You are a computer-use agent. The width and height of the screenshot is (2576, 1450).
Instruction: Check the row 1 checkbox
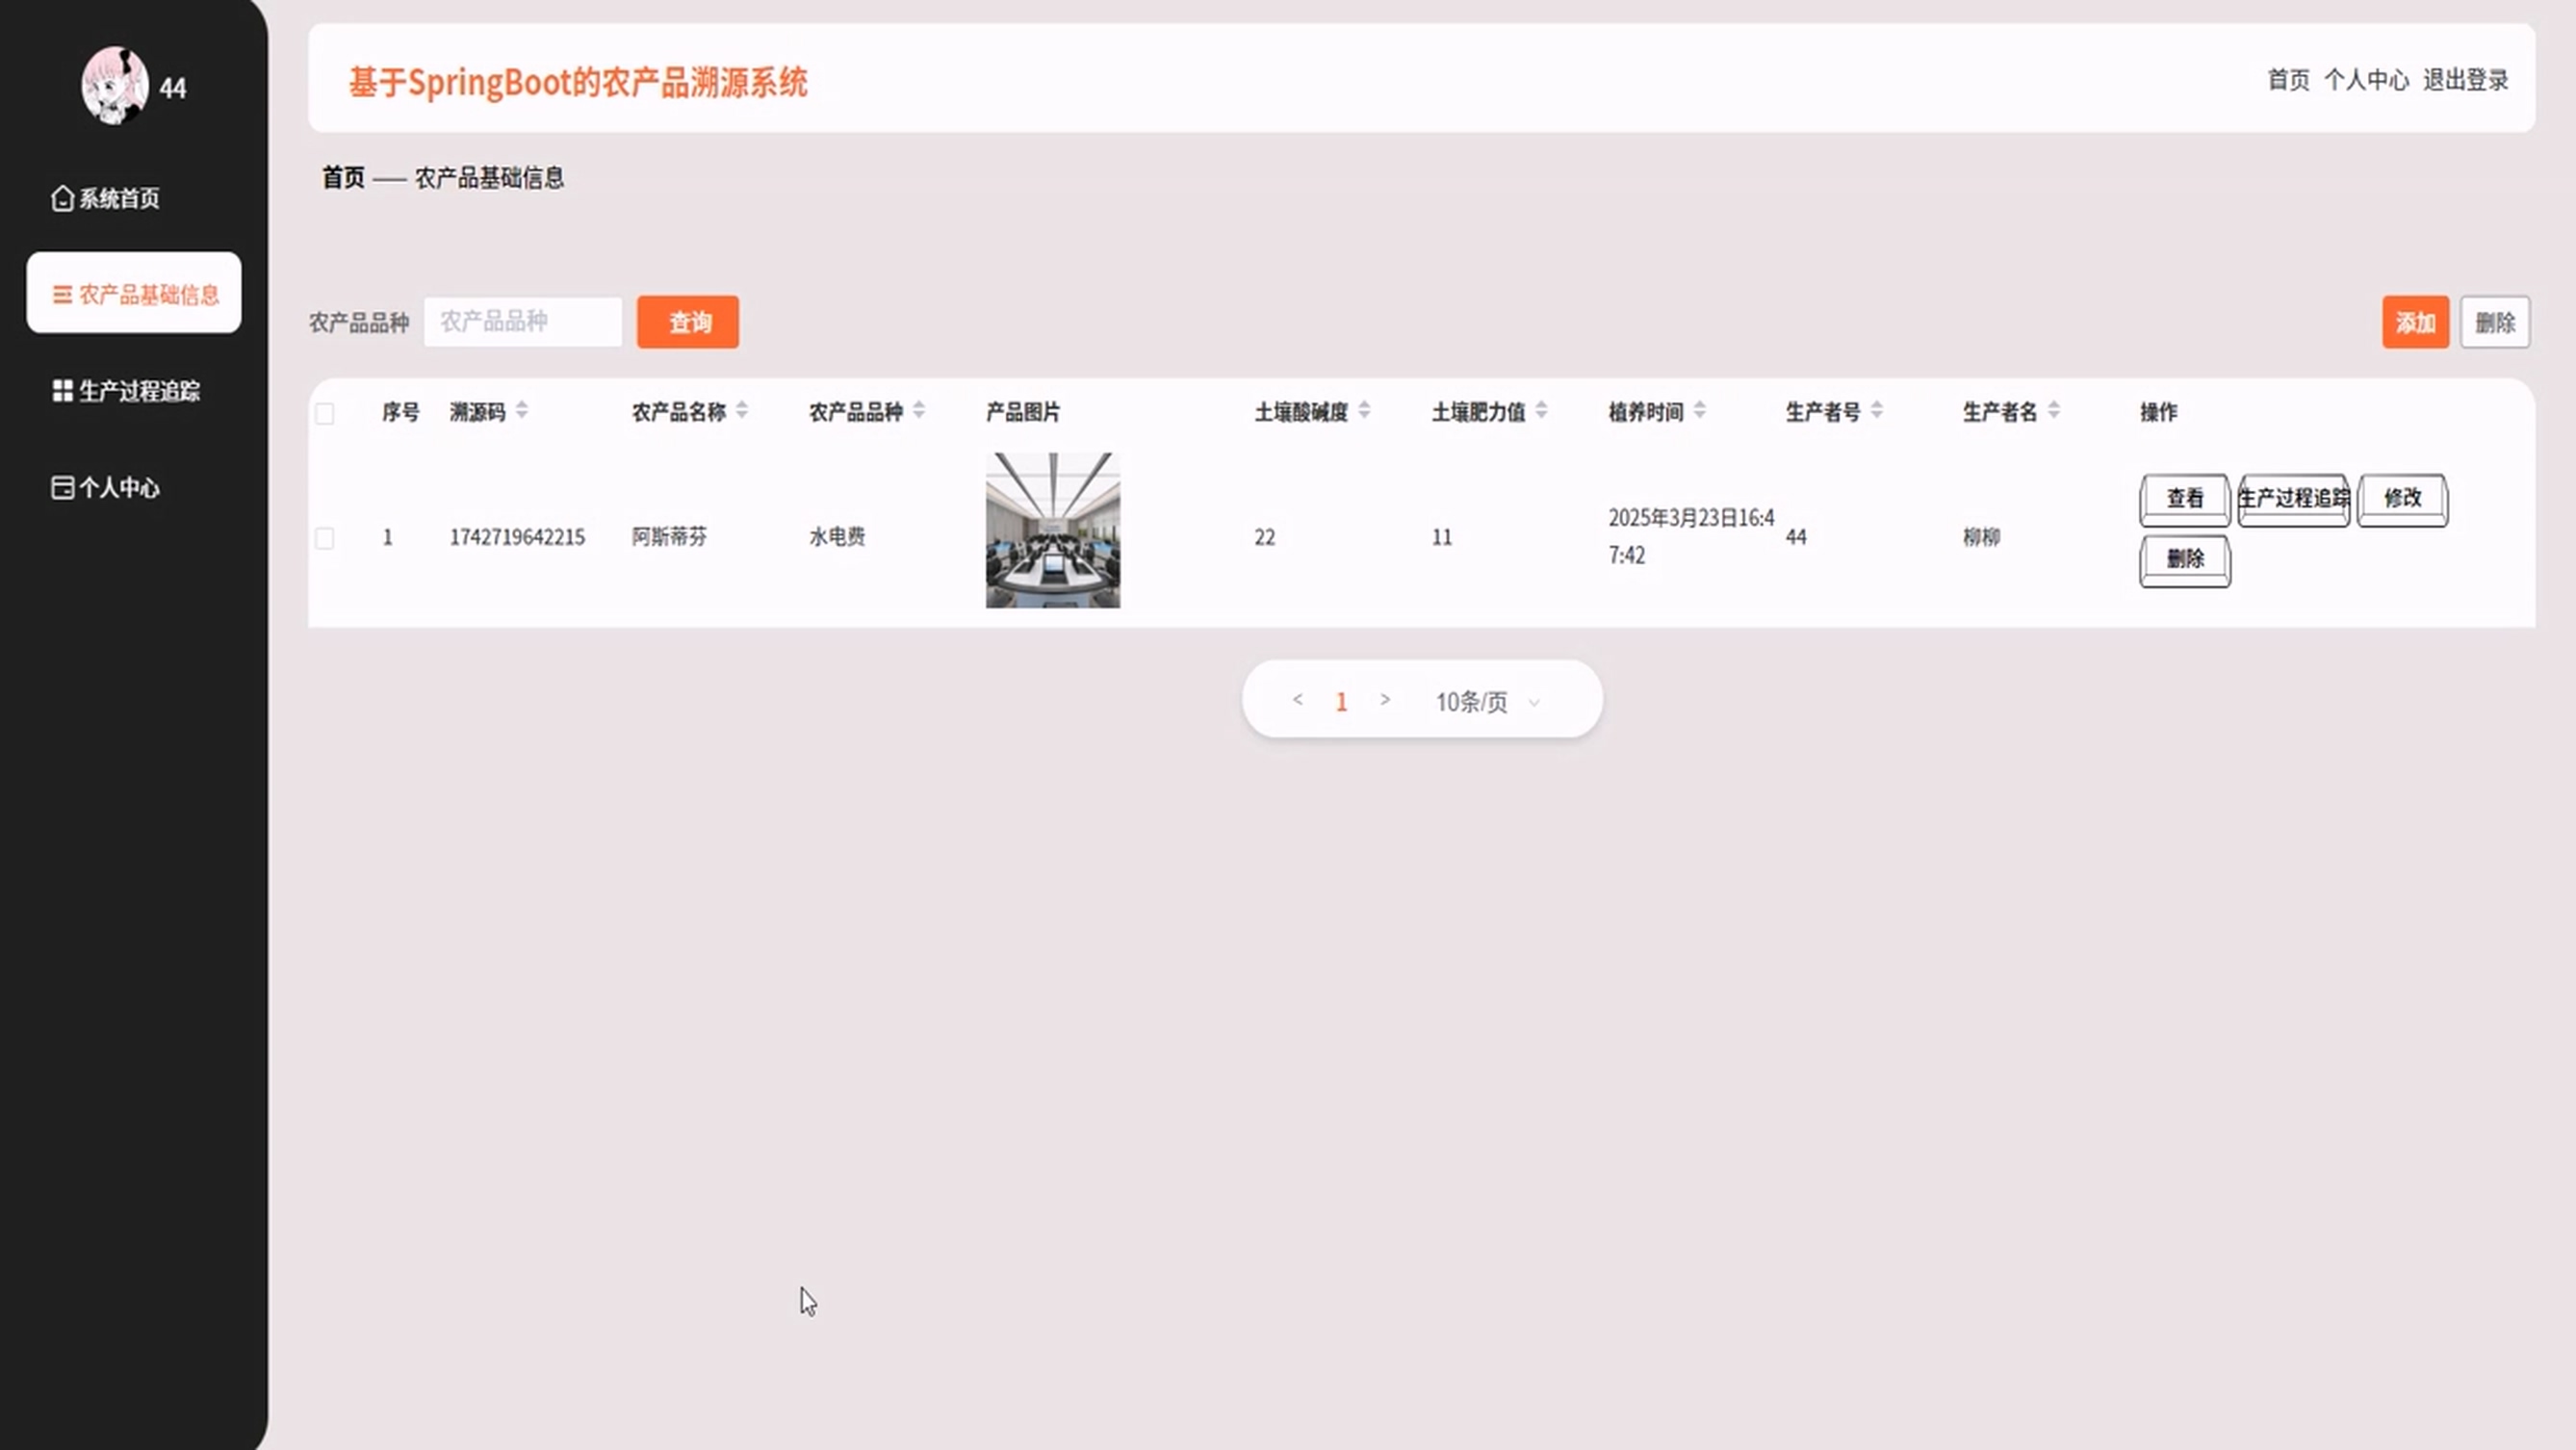324,538
